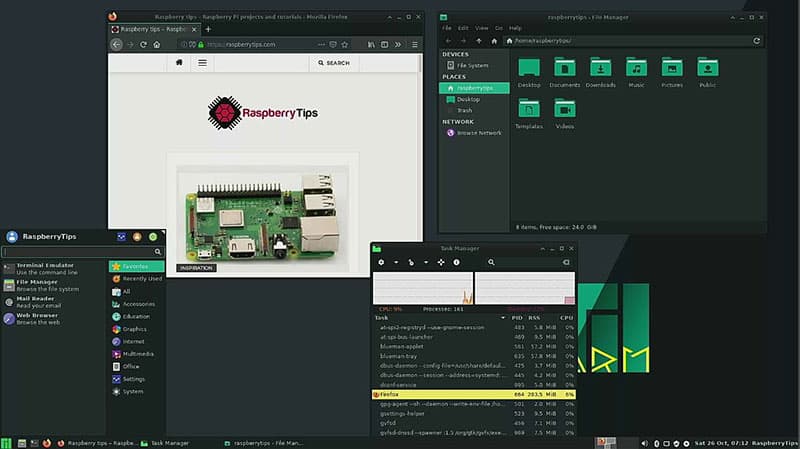
Task: Open Manjaro application menu button on panel
Action: coord(6,443)
